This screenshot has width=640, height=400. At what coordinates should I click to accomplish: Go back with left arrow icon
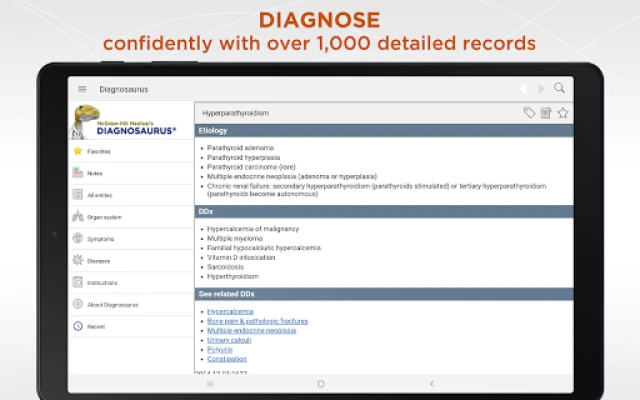(523, 89)
